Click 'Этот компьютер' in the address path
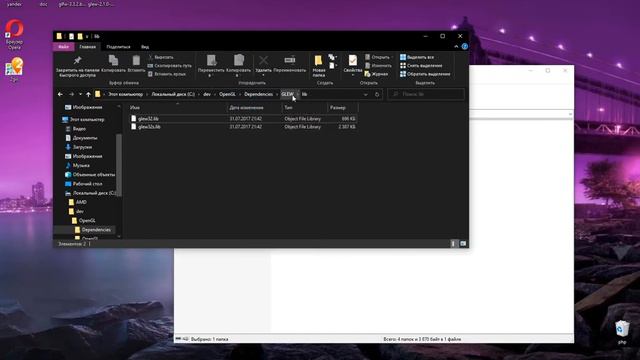Screen dimensions: 640x360 click(x=125, y=94)
